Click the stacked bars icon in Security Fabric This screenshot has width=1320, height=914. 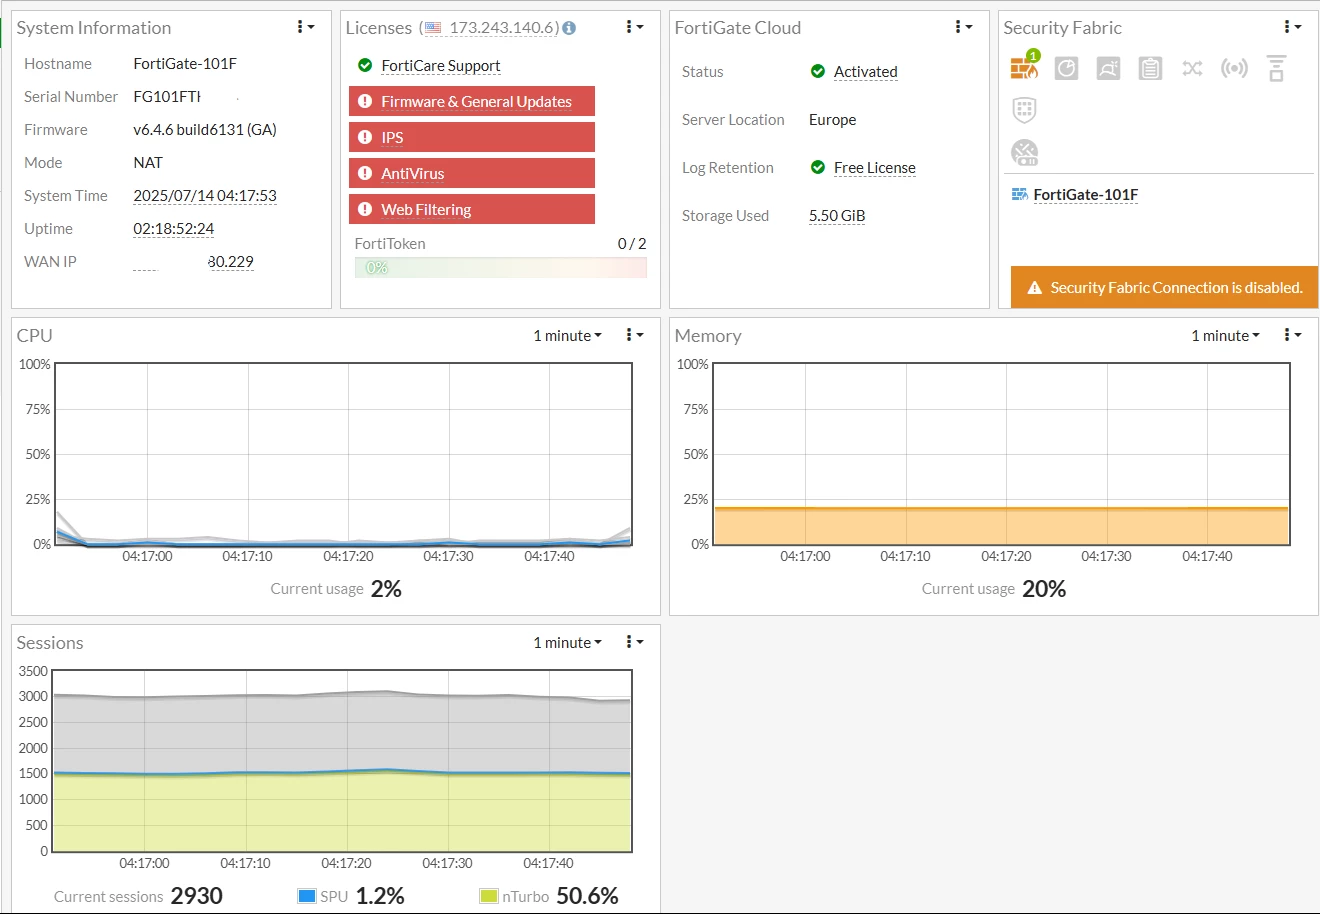1276,68
